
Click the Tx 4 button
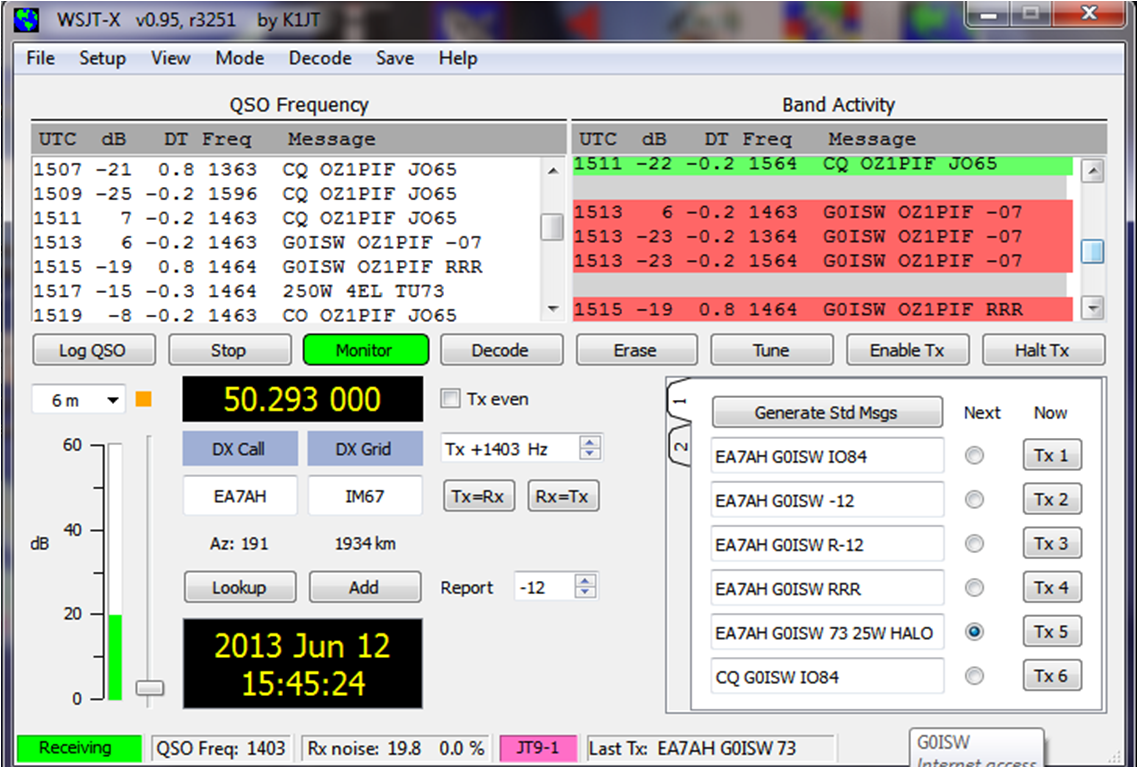point(1052,587)
